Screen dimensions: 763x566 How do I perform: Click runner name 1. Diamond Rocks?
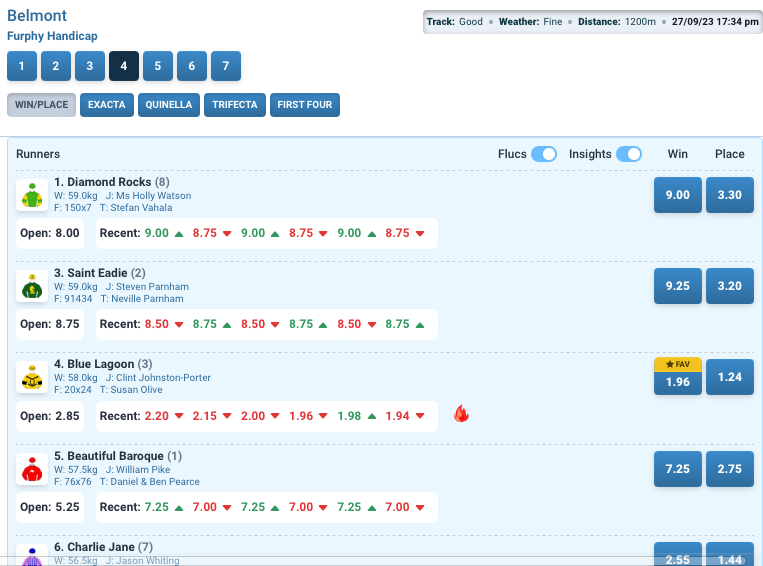[x=103, y=182]
